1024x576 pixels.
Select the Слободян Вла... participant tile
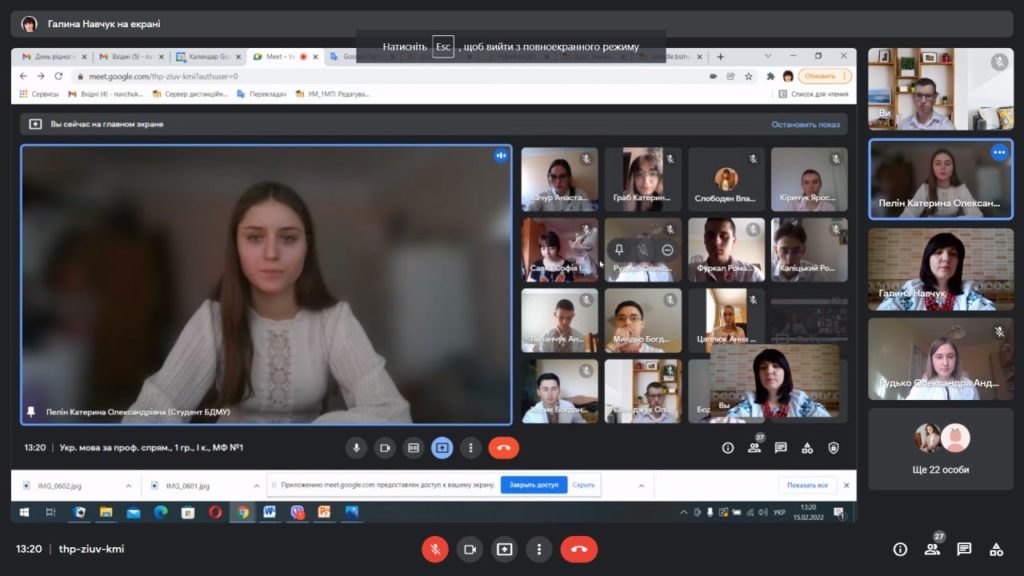tap(726, 179)
